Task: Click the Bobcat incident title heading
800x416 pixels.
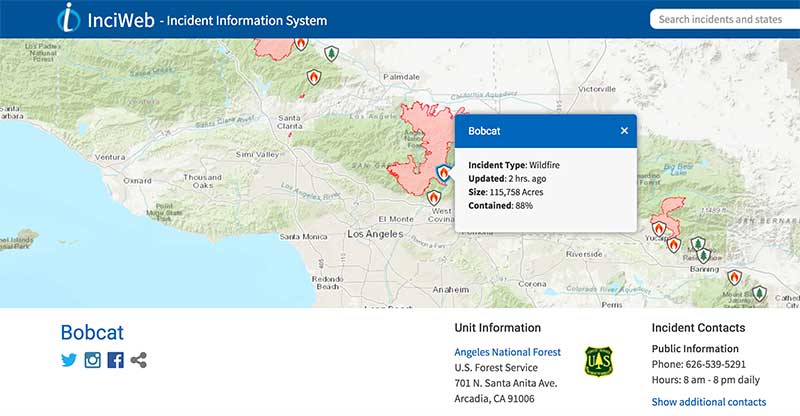Action: 92,333
